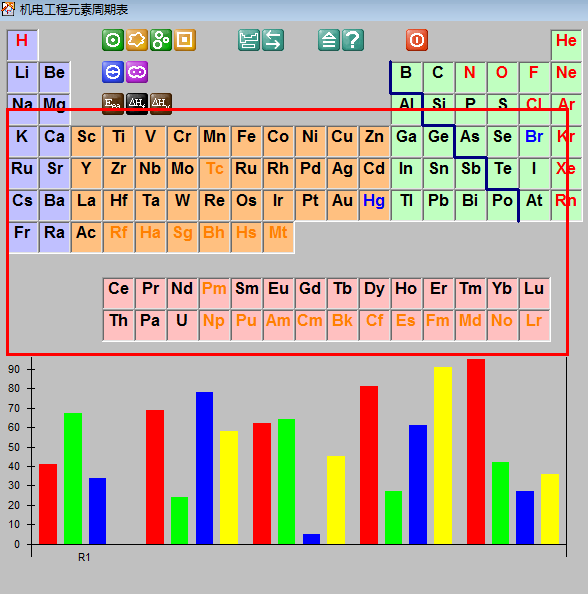Select the Zn element cell
The image size is (588, 594).
tap(374, 141)
